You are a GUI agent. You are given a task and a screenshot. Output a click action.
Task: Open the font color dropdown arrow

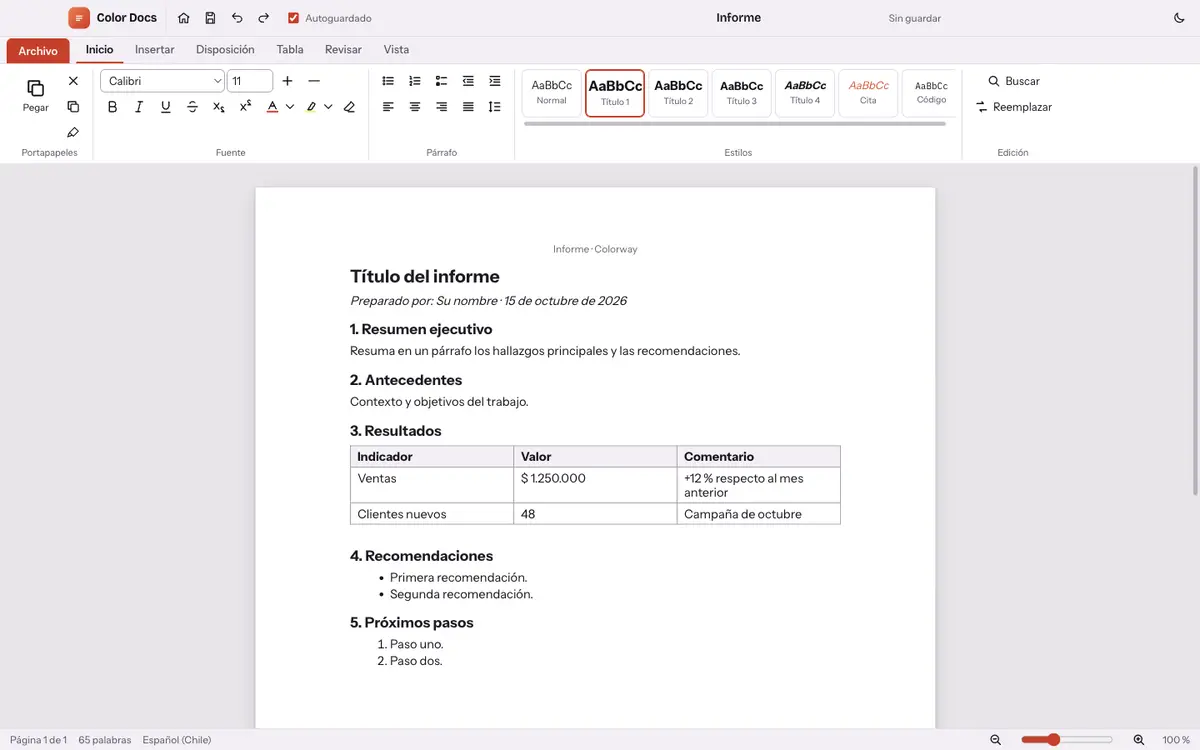pyautogui.click(x=290, y=107)
